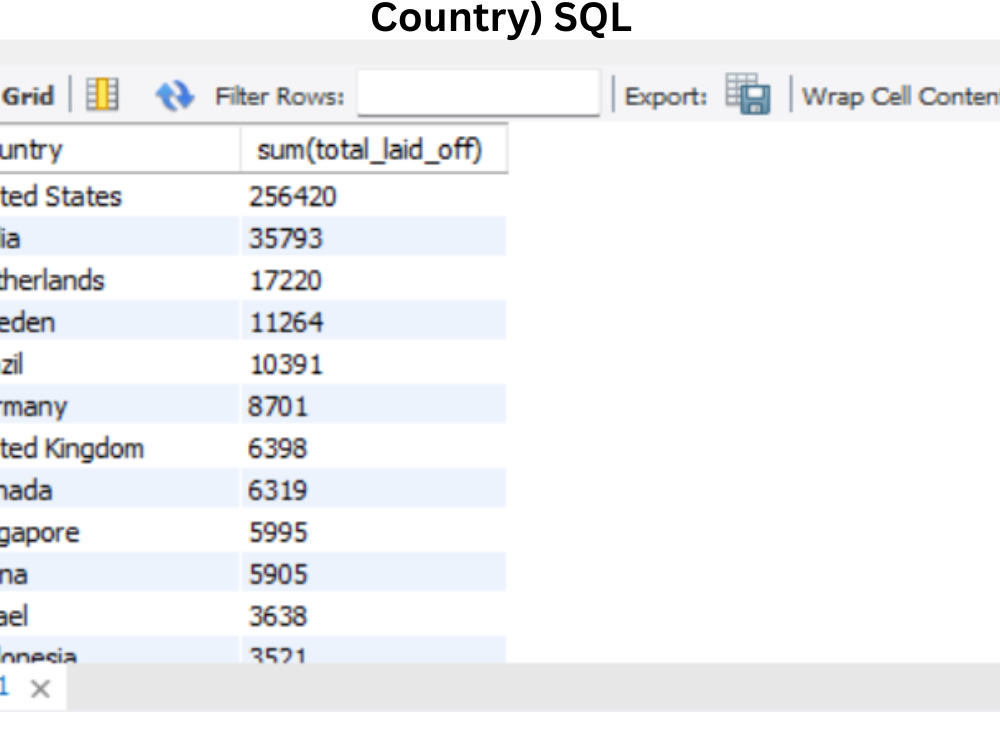This screenshot has height=750, width=1000.
Task: Select the United Kingdom country cell
Action: pyautogui.click(x=119, y=448)
